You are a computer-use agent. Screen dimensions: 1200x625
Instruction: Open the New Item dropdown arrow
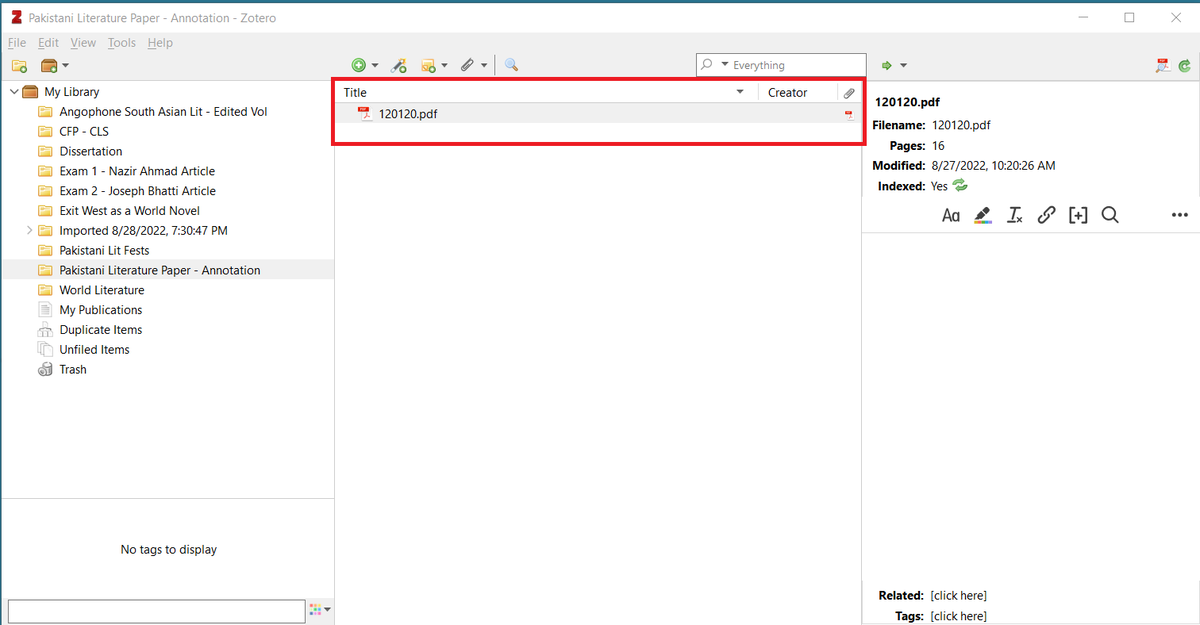click(375, 65)
